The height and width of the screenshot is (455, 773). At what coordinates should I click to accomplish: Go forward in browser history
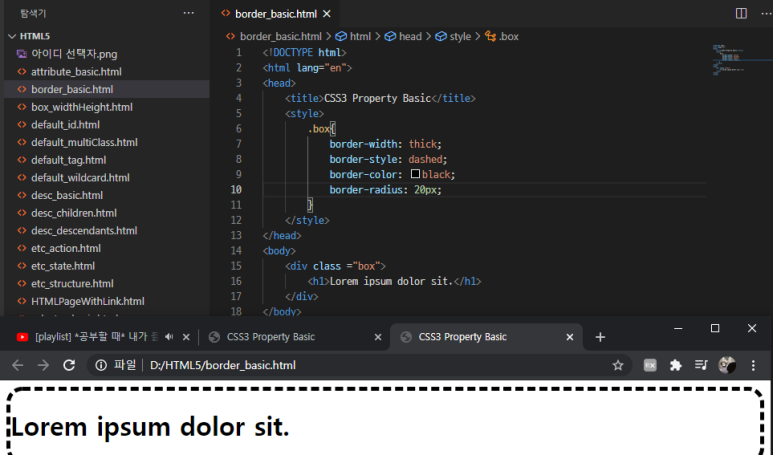43,365
